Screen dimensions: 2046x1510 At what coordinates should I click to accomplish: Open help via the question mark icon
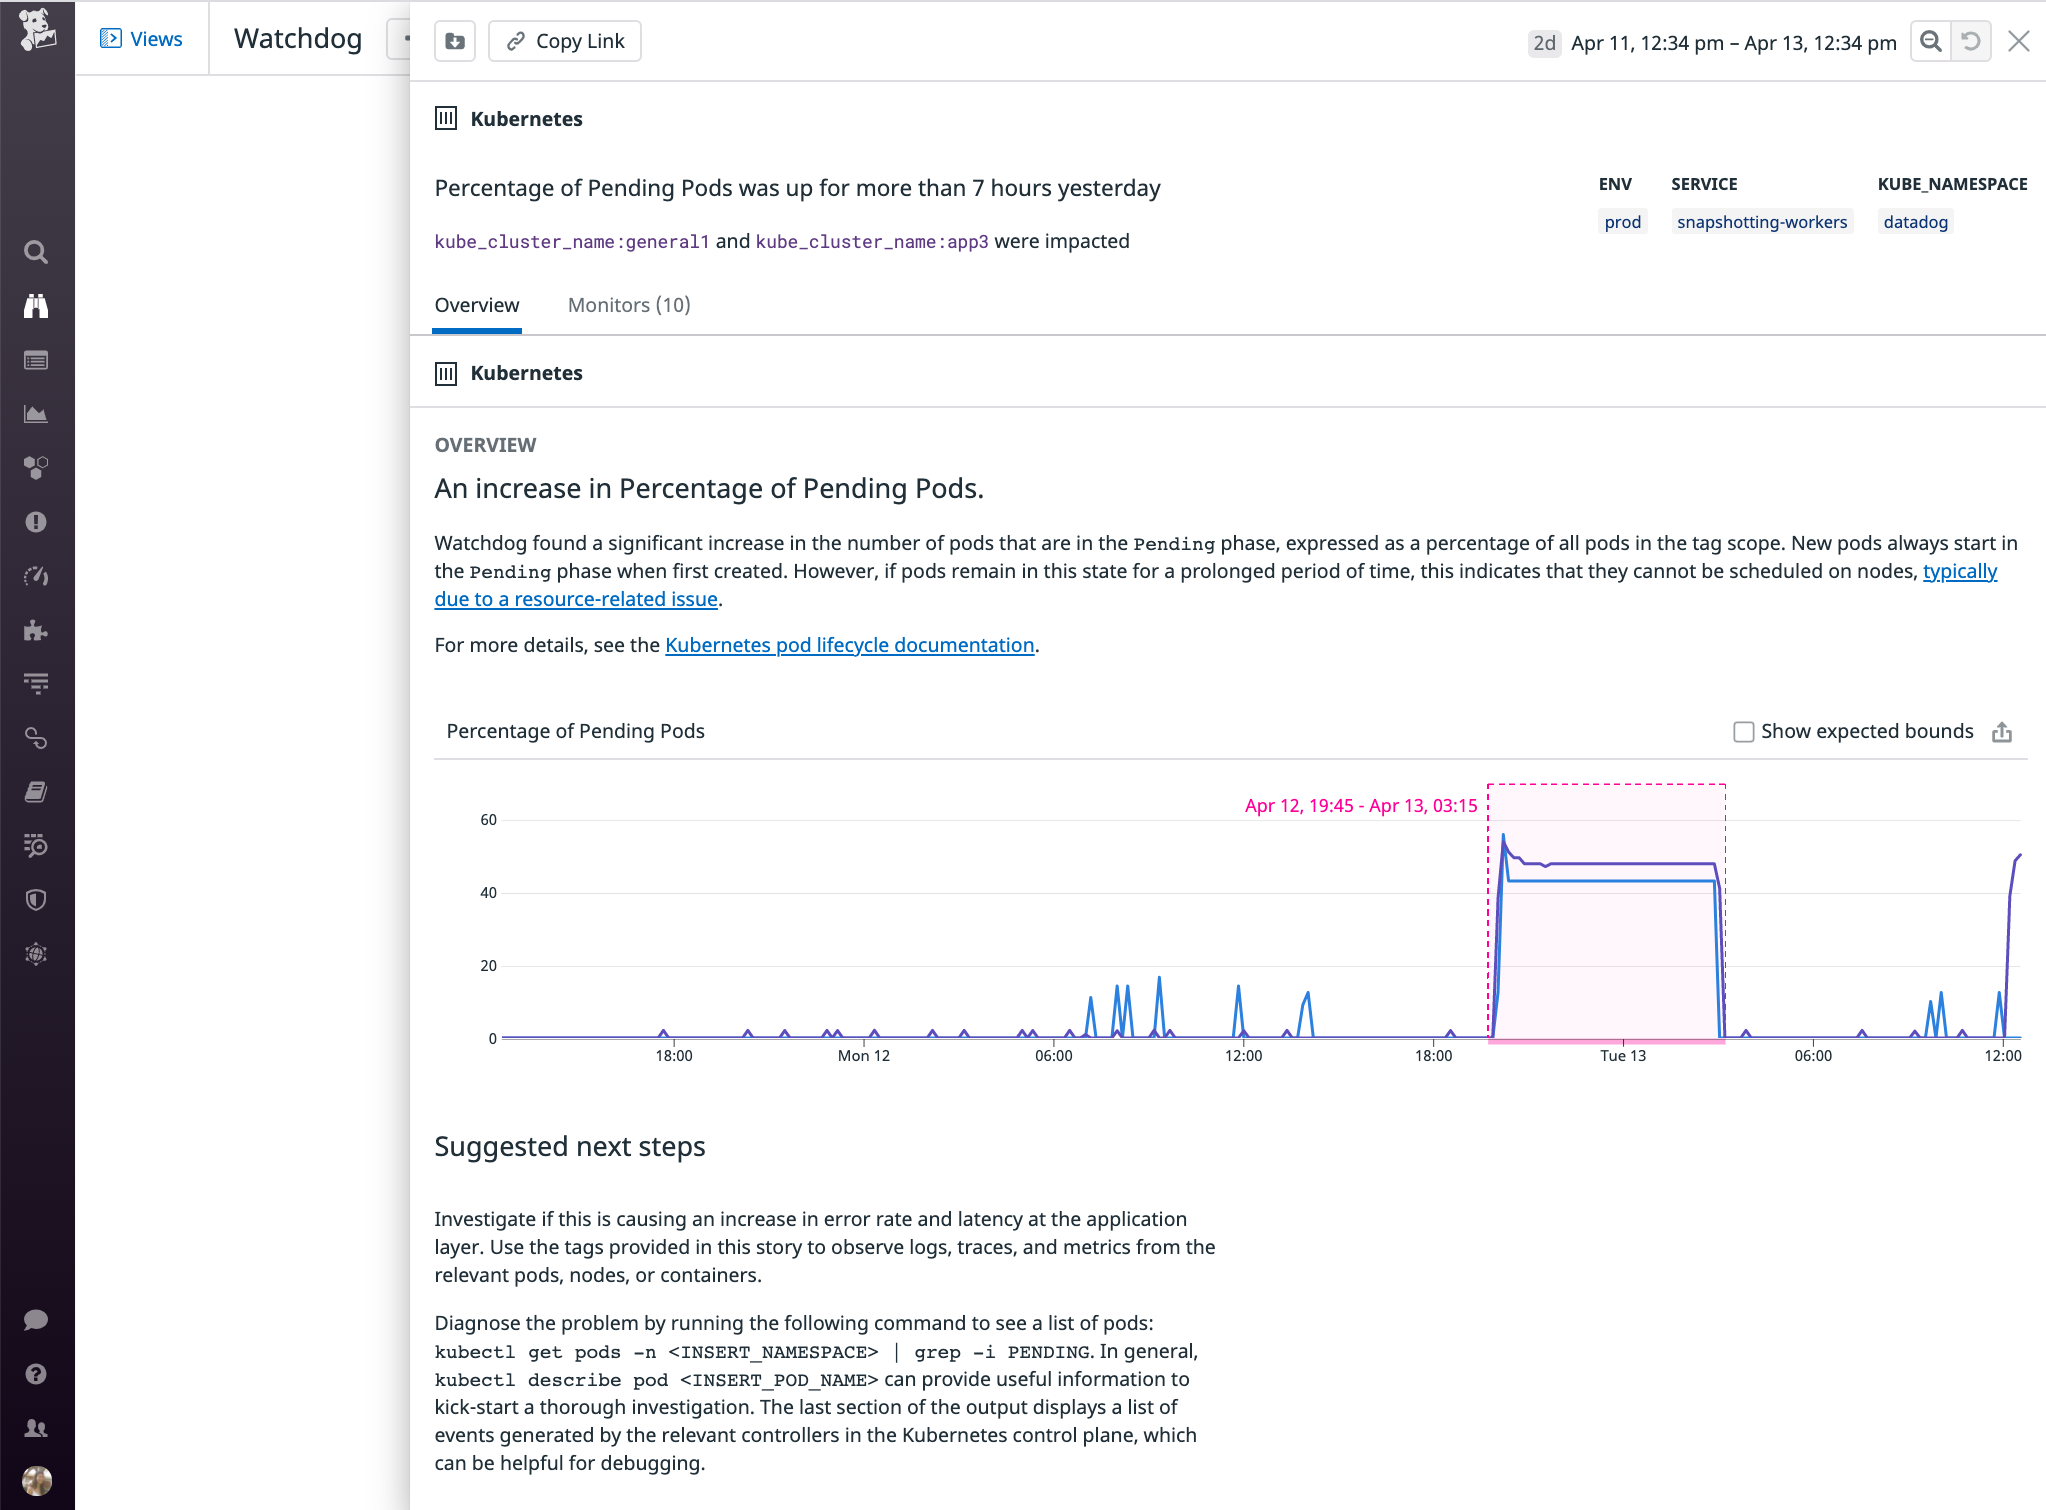[37, 1373]
